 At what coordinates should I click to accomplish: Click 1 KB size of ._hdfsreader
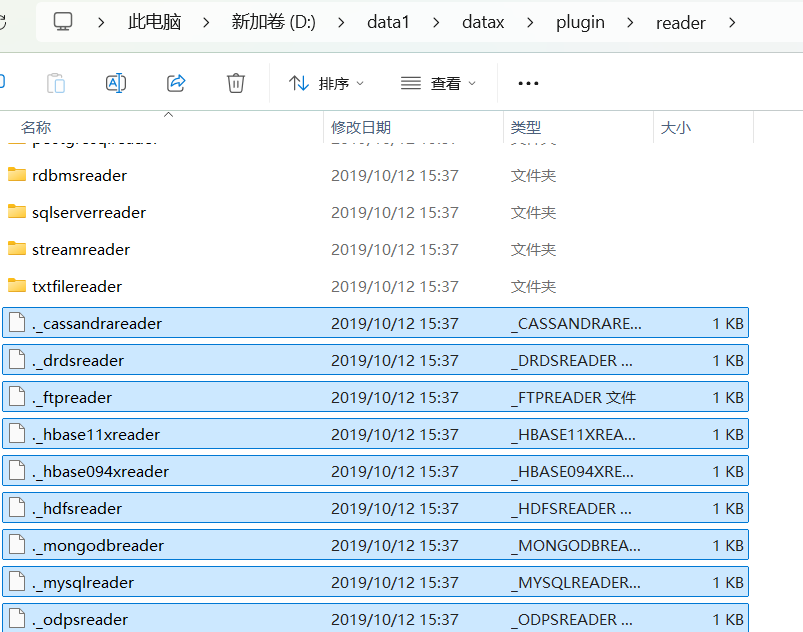pos(728,509)
